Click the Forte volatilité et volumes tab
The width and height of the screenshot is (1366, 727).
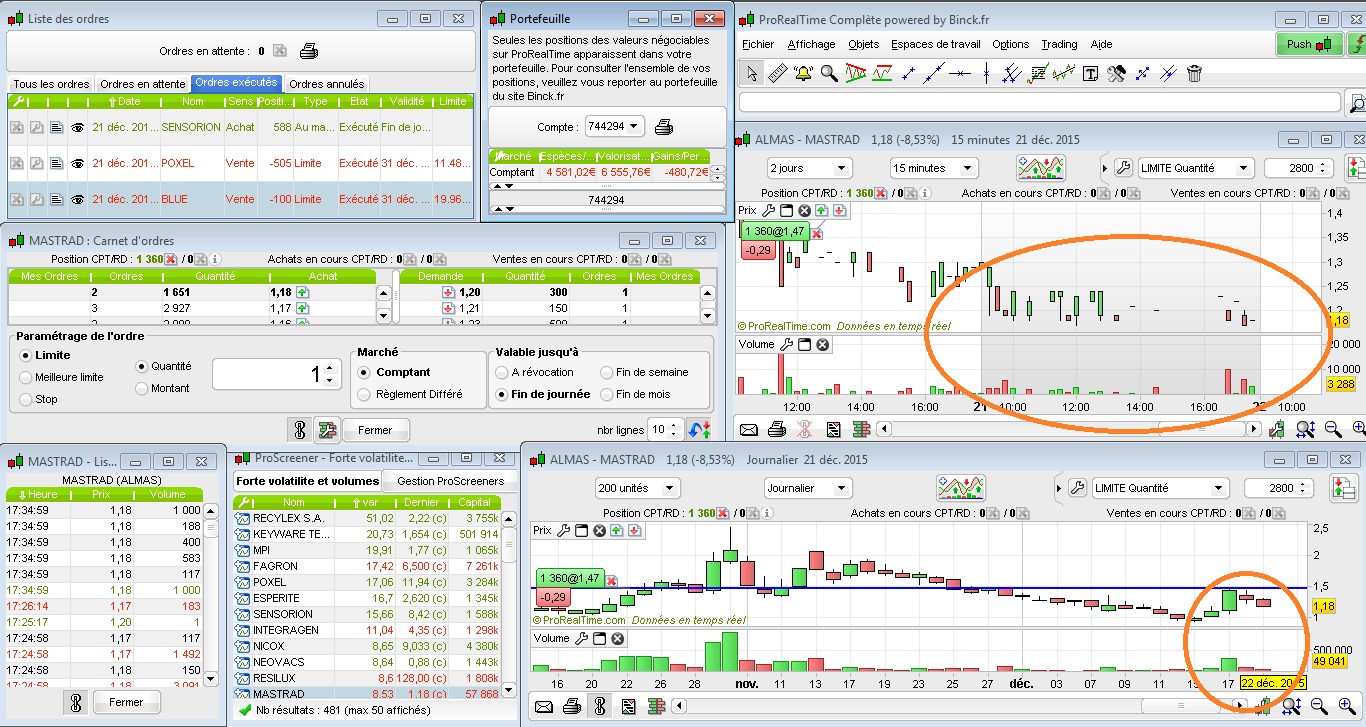pyautogui.click(x=307, y=481)
